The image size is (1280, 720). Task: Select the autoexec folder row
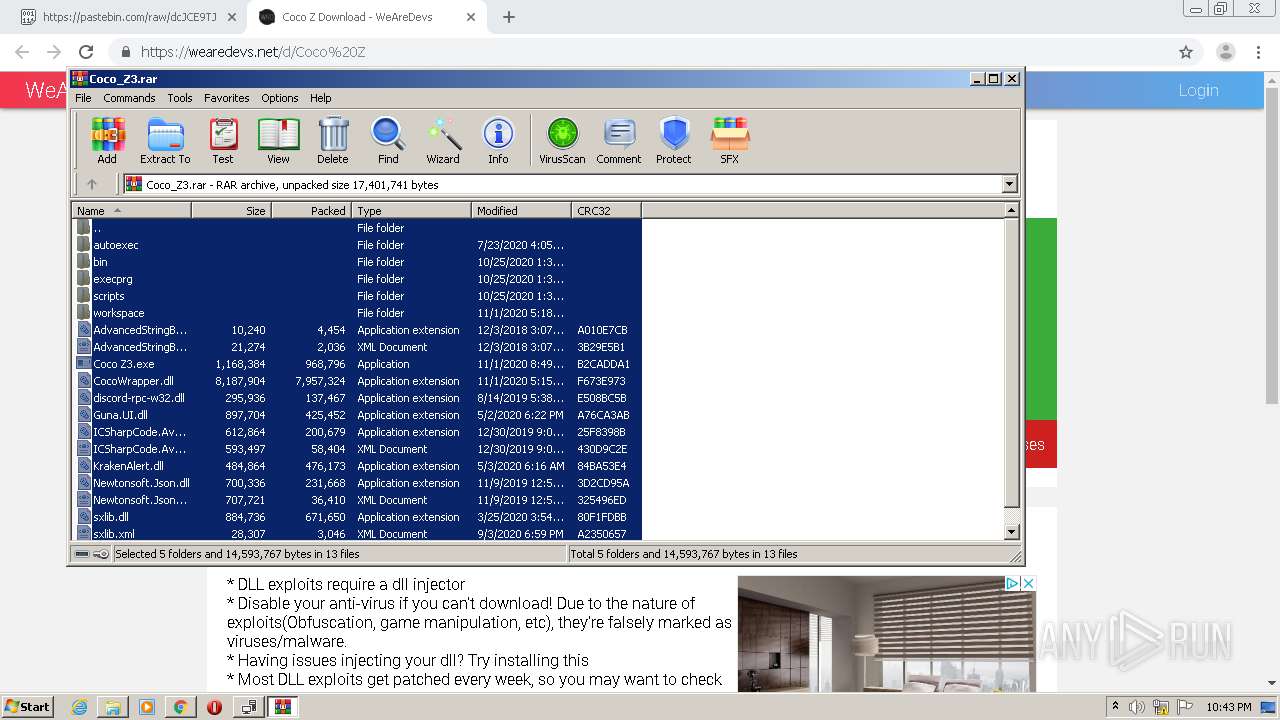(357, 245)
